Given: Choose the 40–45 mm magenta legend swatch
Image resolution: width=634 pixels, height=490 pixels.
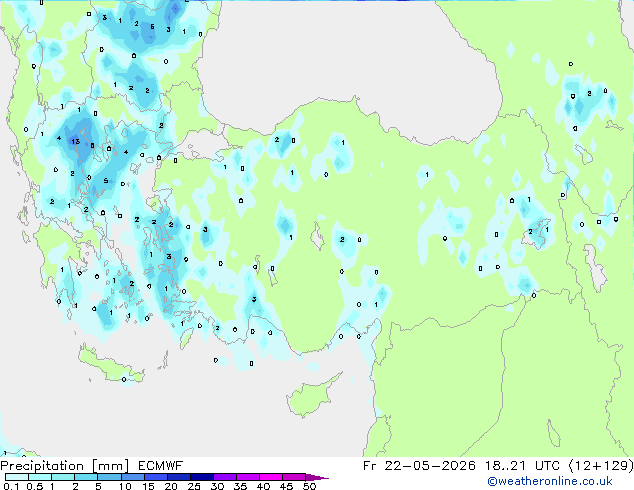Looking at the screenshot, I should [x=271, y=477].
